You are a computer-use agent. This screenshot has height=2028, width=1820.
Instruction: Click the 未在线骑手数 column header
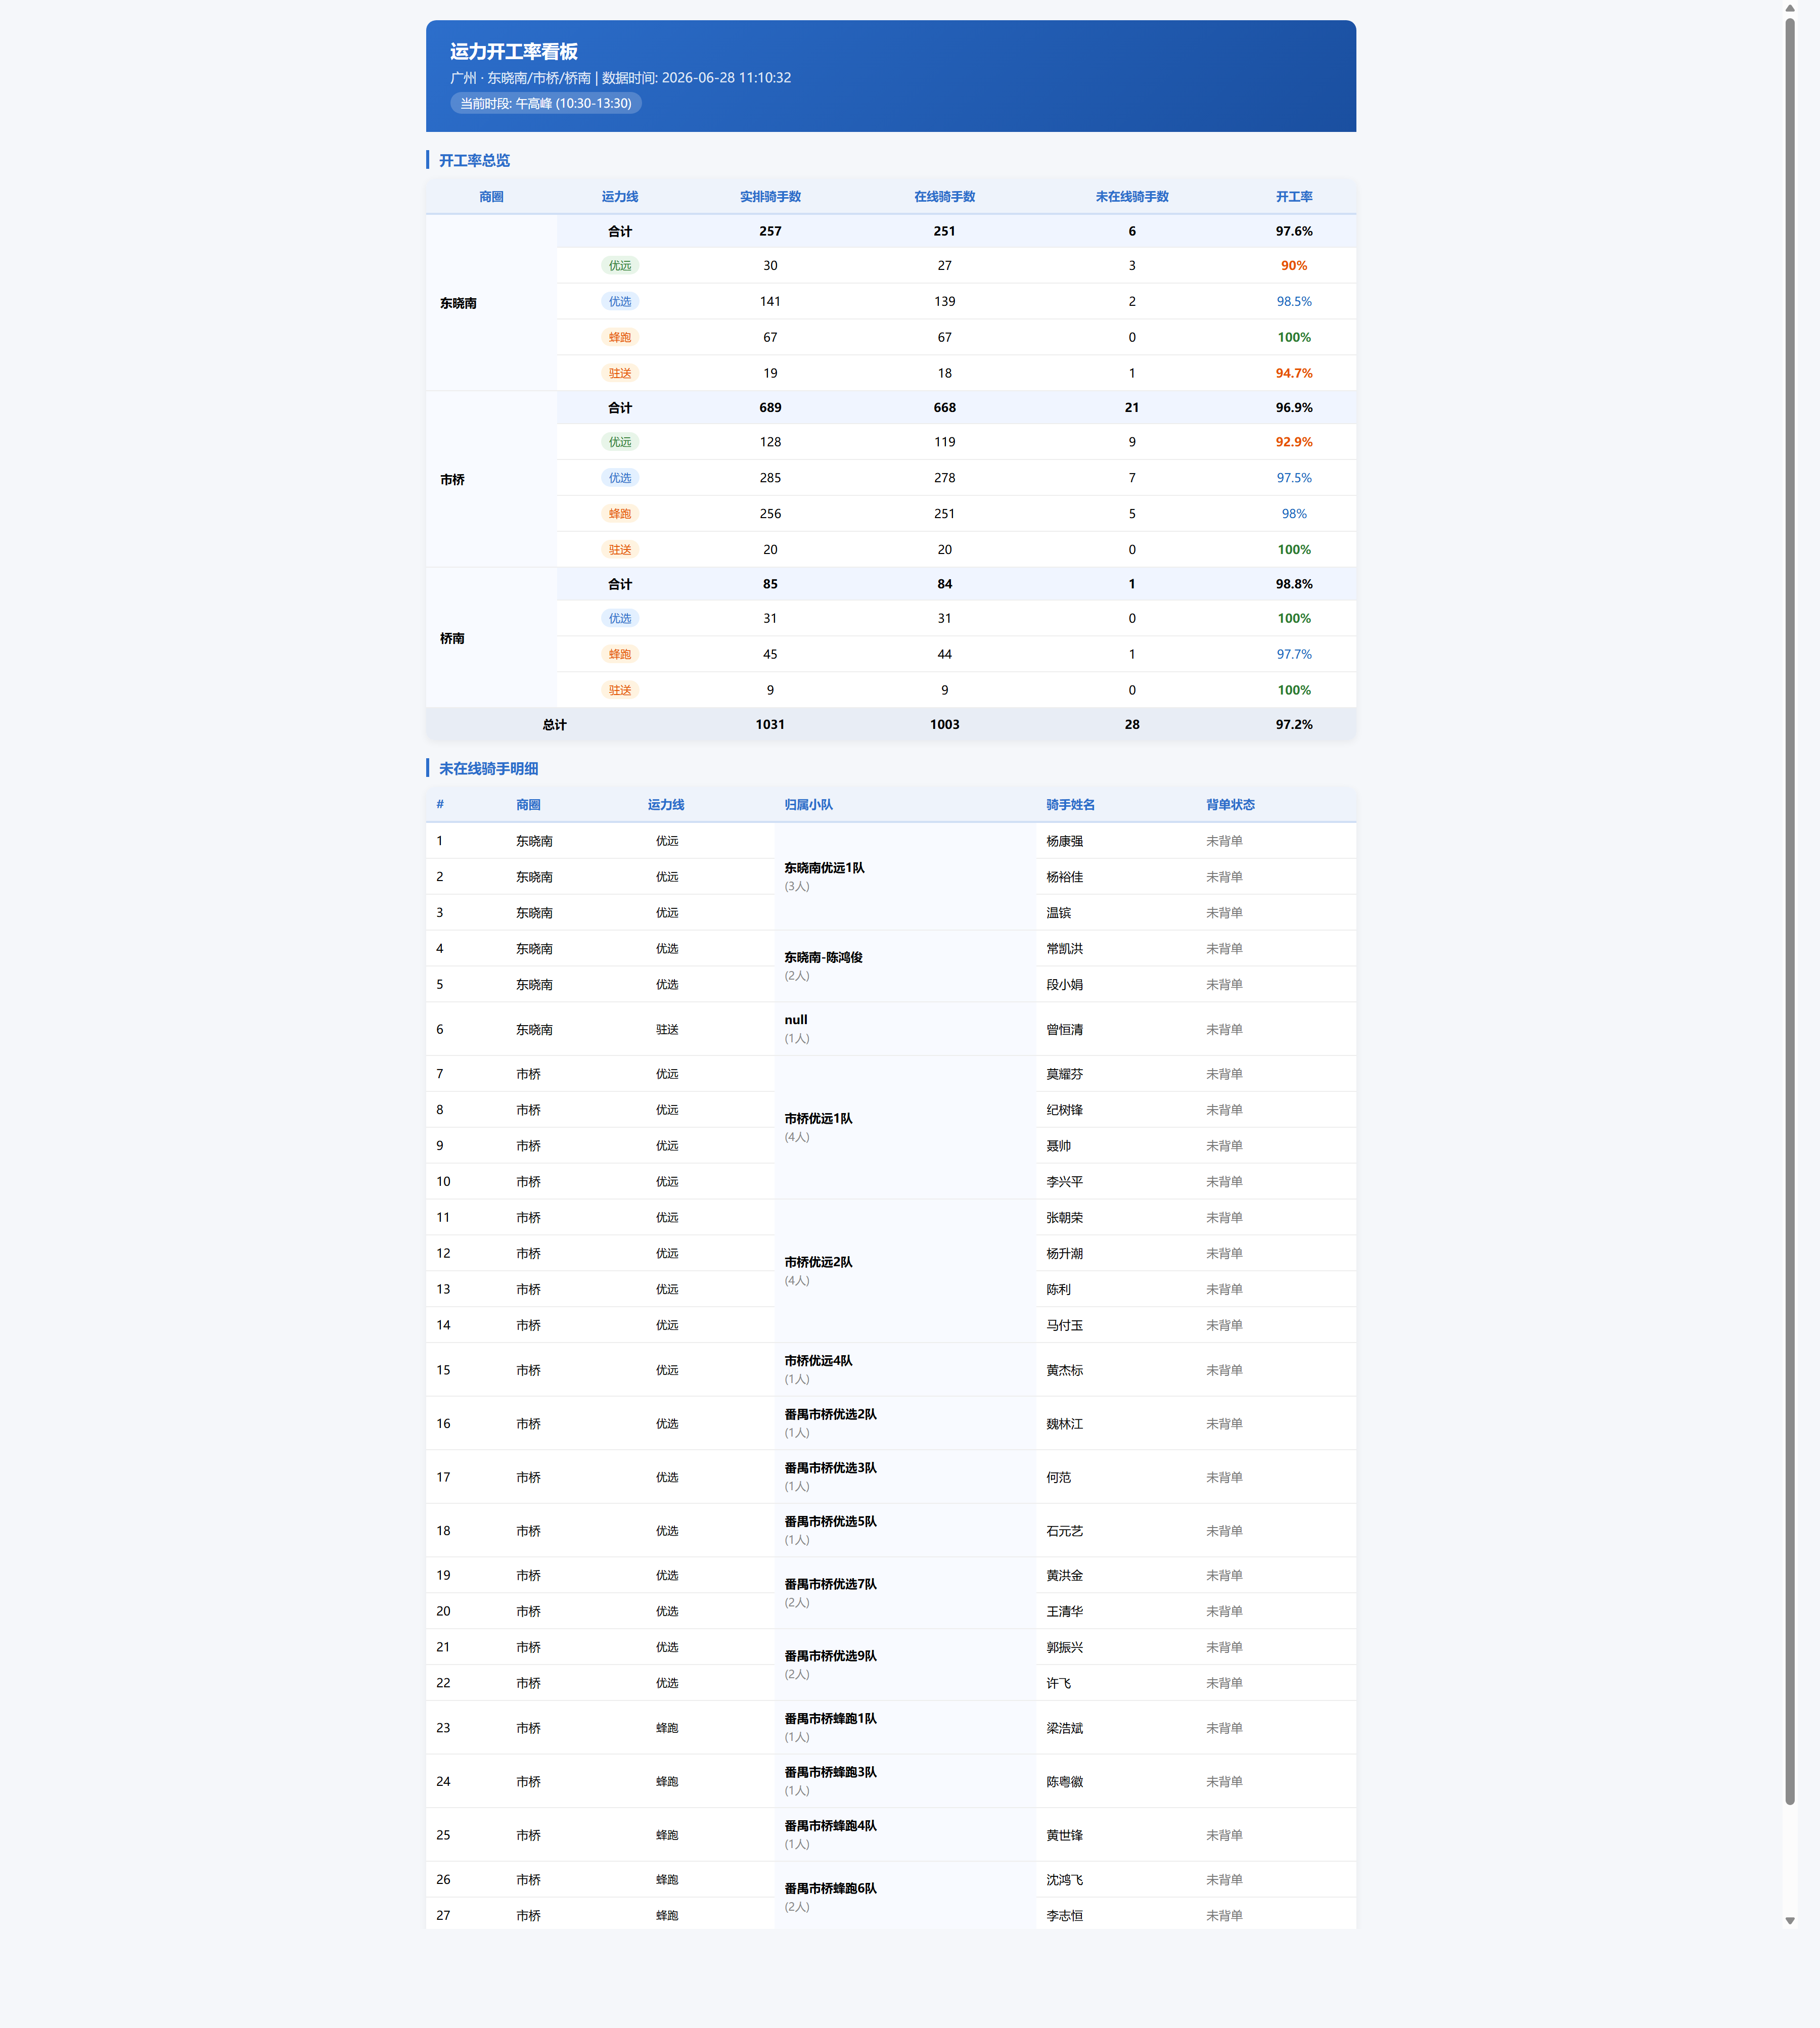tap(1132, 197)
